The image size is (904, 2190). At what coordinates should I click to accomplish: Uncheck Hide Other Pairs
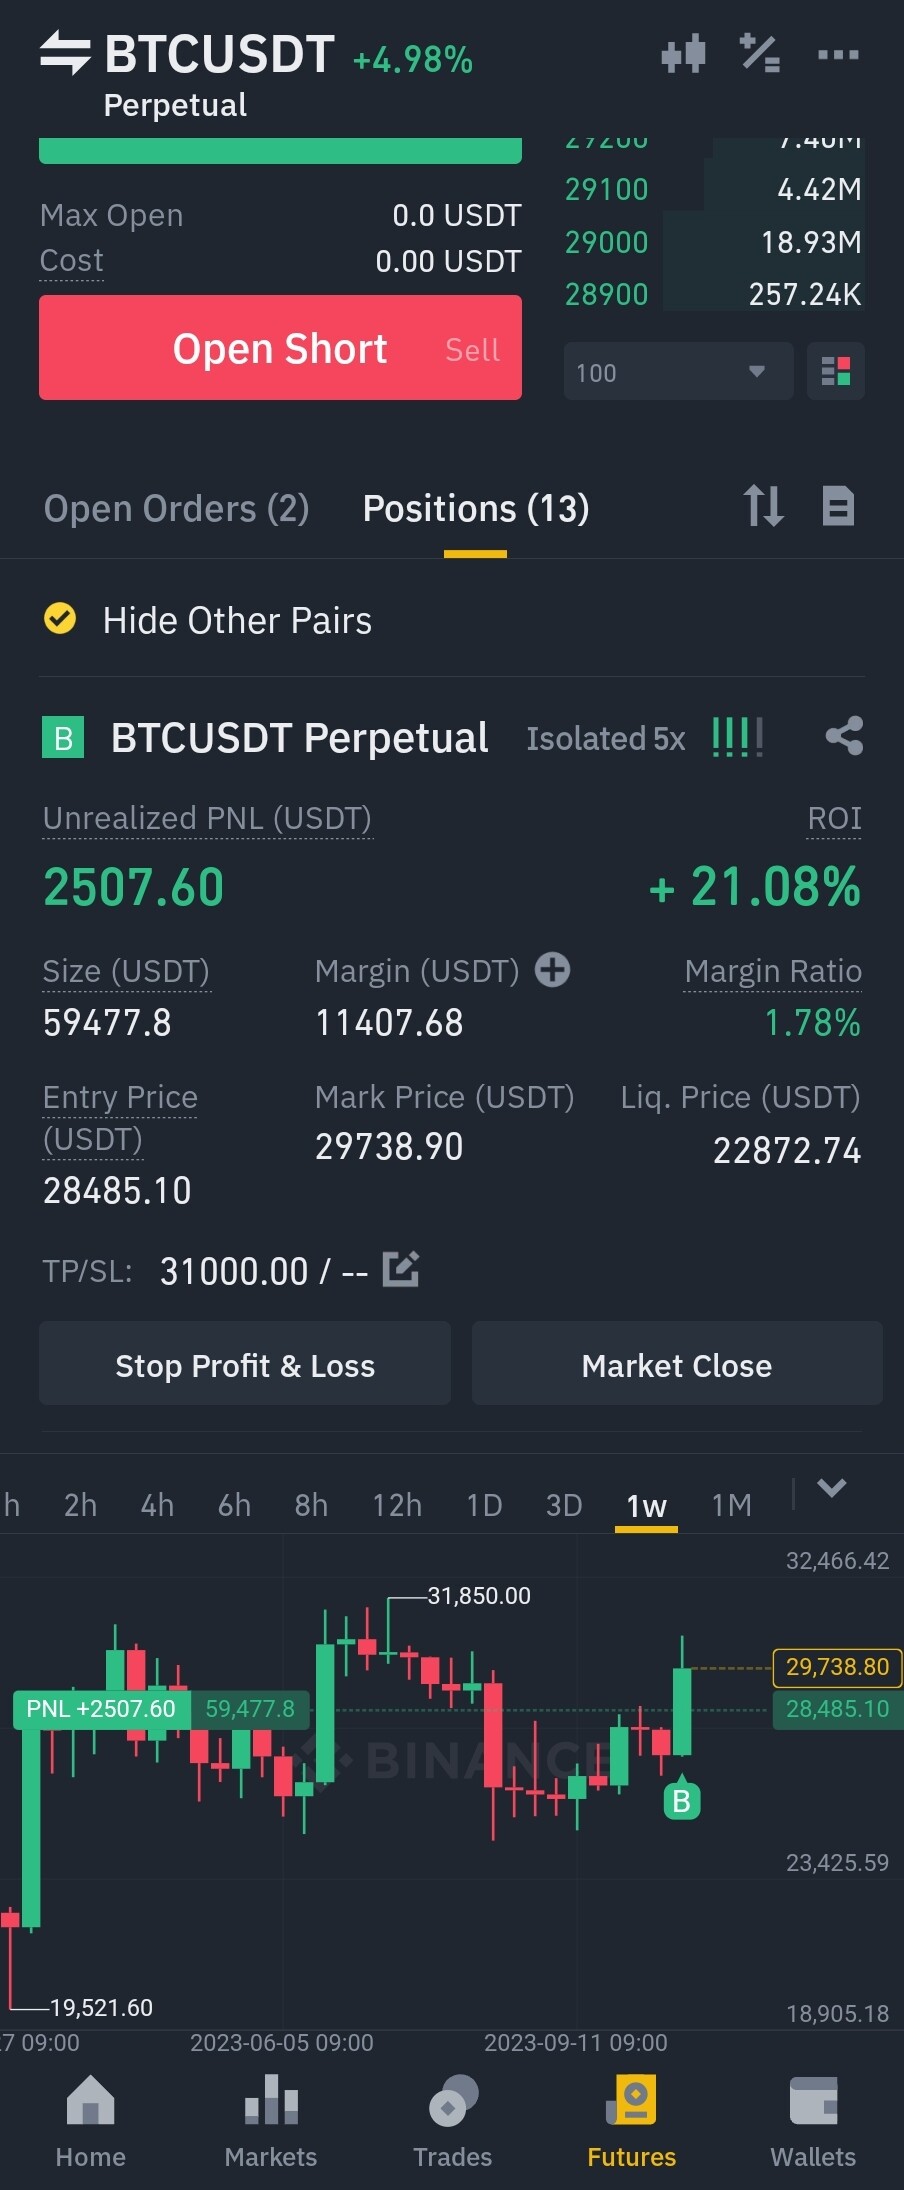[60, 619]
